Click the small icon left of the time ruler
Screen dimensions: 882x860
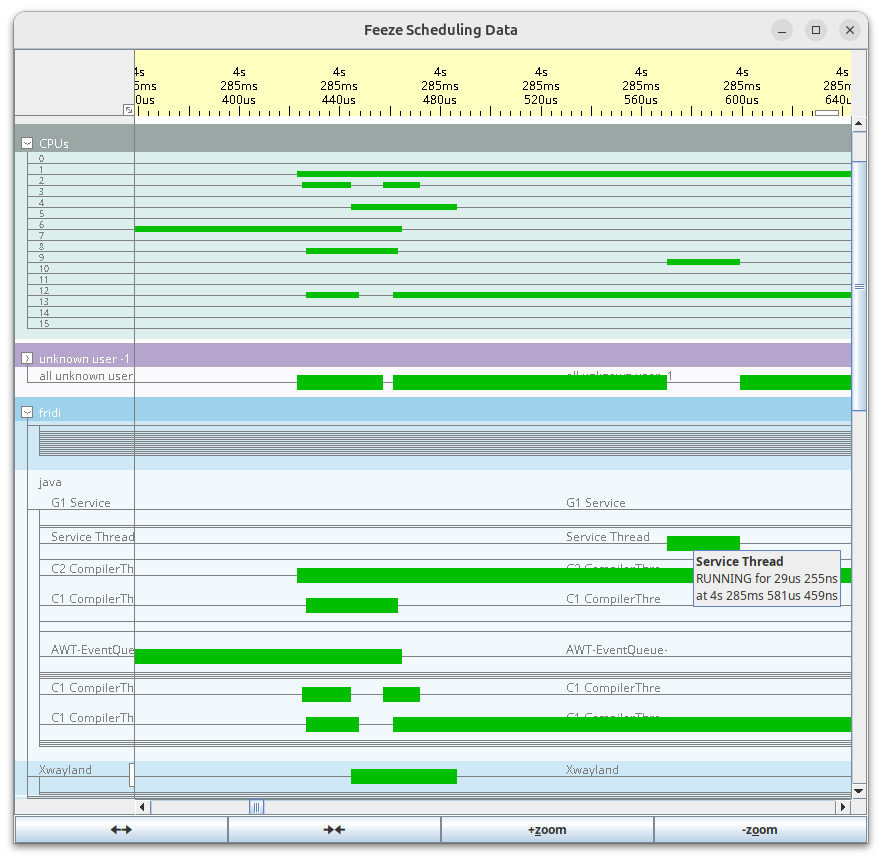tap(128, 110)
